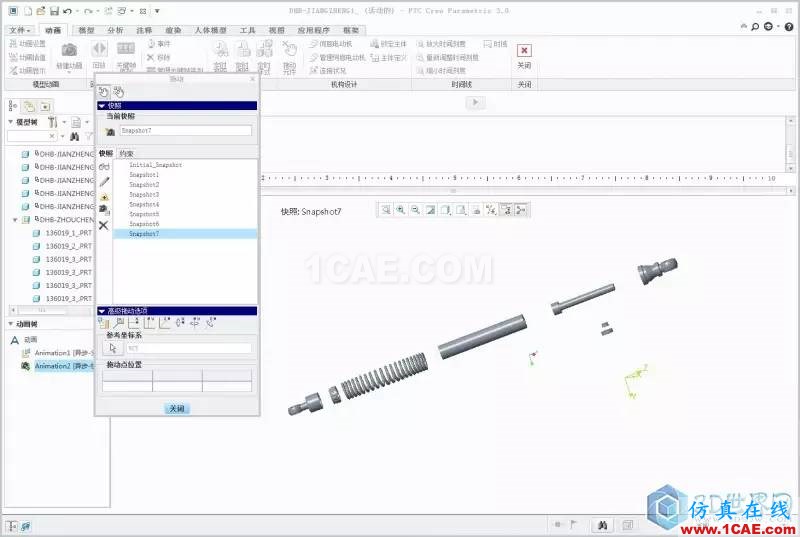Click the X delete icon beside snapshot list

104,225
